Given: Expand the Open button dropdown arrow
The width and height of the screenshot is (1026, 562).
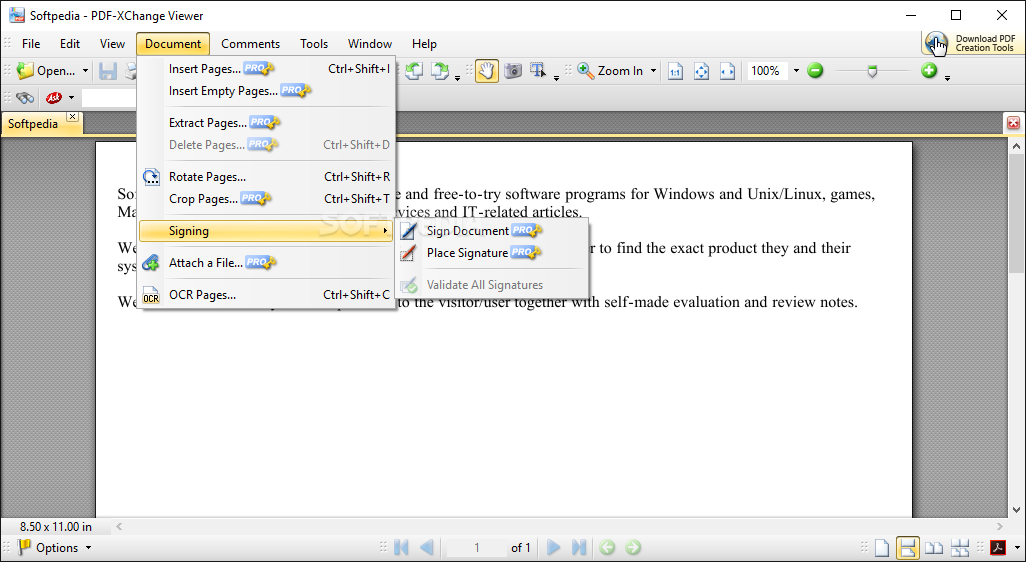Looking at the screenshot, I should pos(85,71).
